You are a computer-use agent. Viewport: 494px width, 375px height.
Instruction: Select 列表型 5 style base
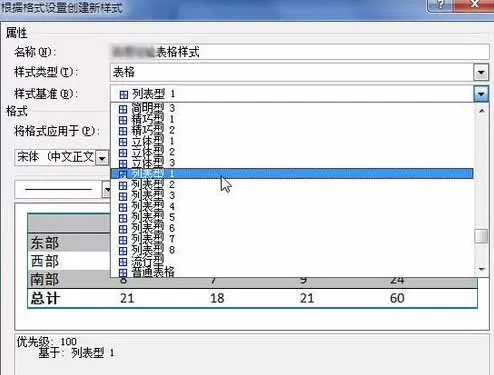[292, 217]
